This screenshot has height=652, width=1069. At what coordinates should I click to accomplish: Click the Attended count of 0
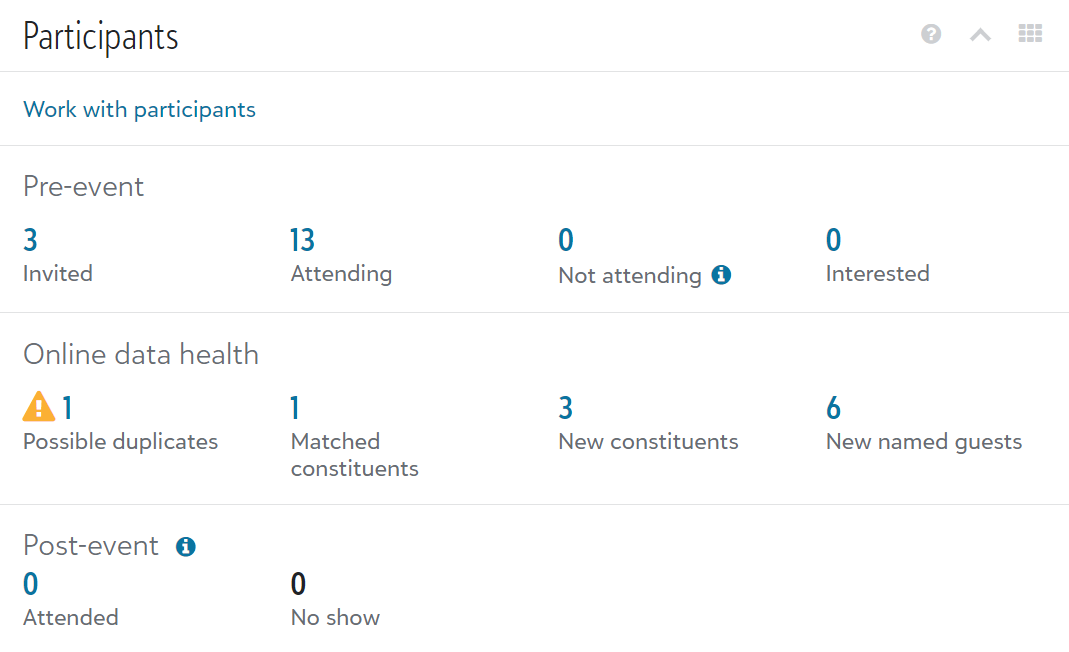[x=30, y=584]
